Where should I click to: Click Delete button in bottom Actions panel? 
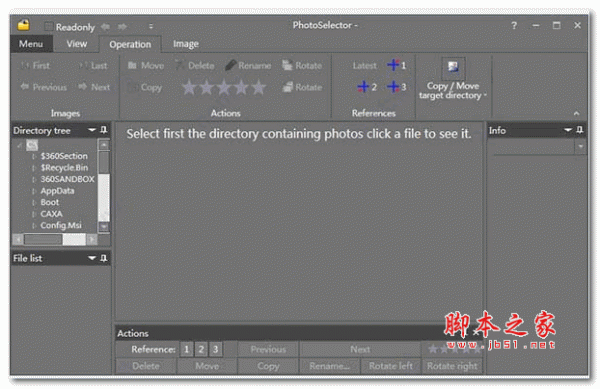pos(146,366)
